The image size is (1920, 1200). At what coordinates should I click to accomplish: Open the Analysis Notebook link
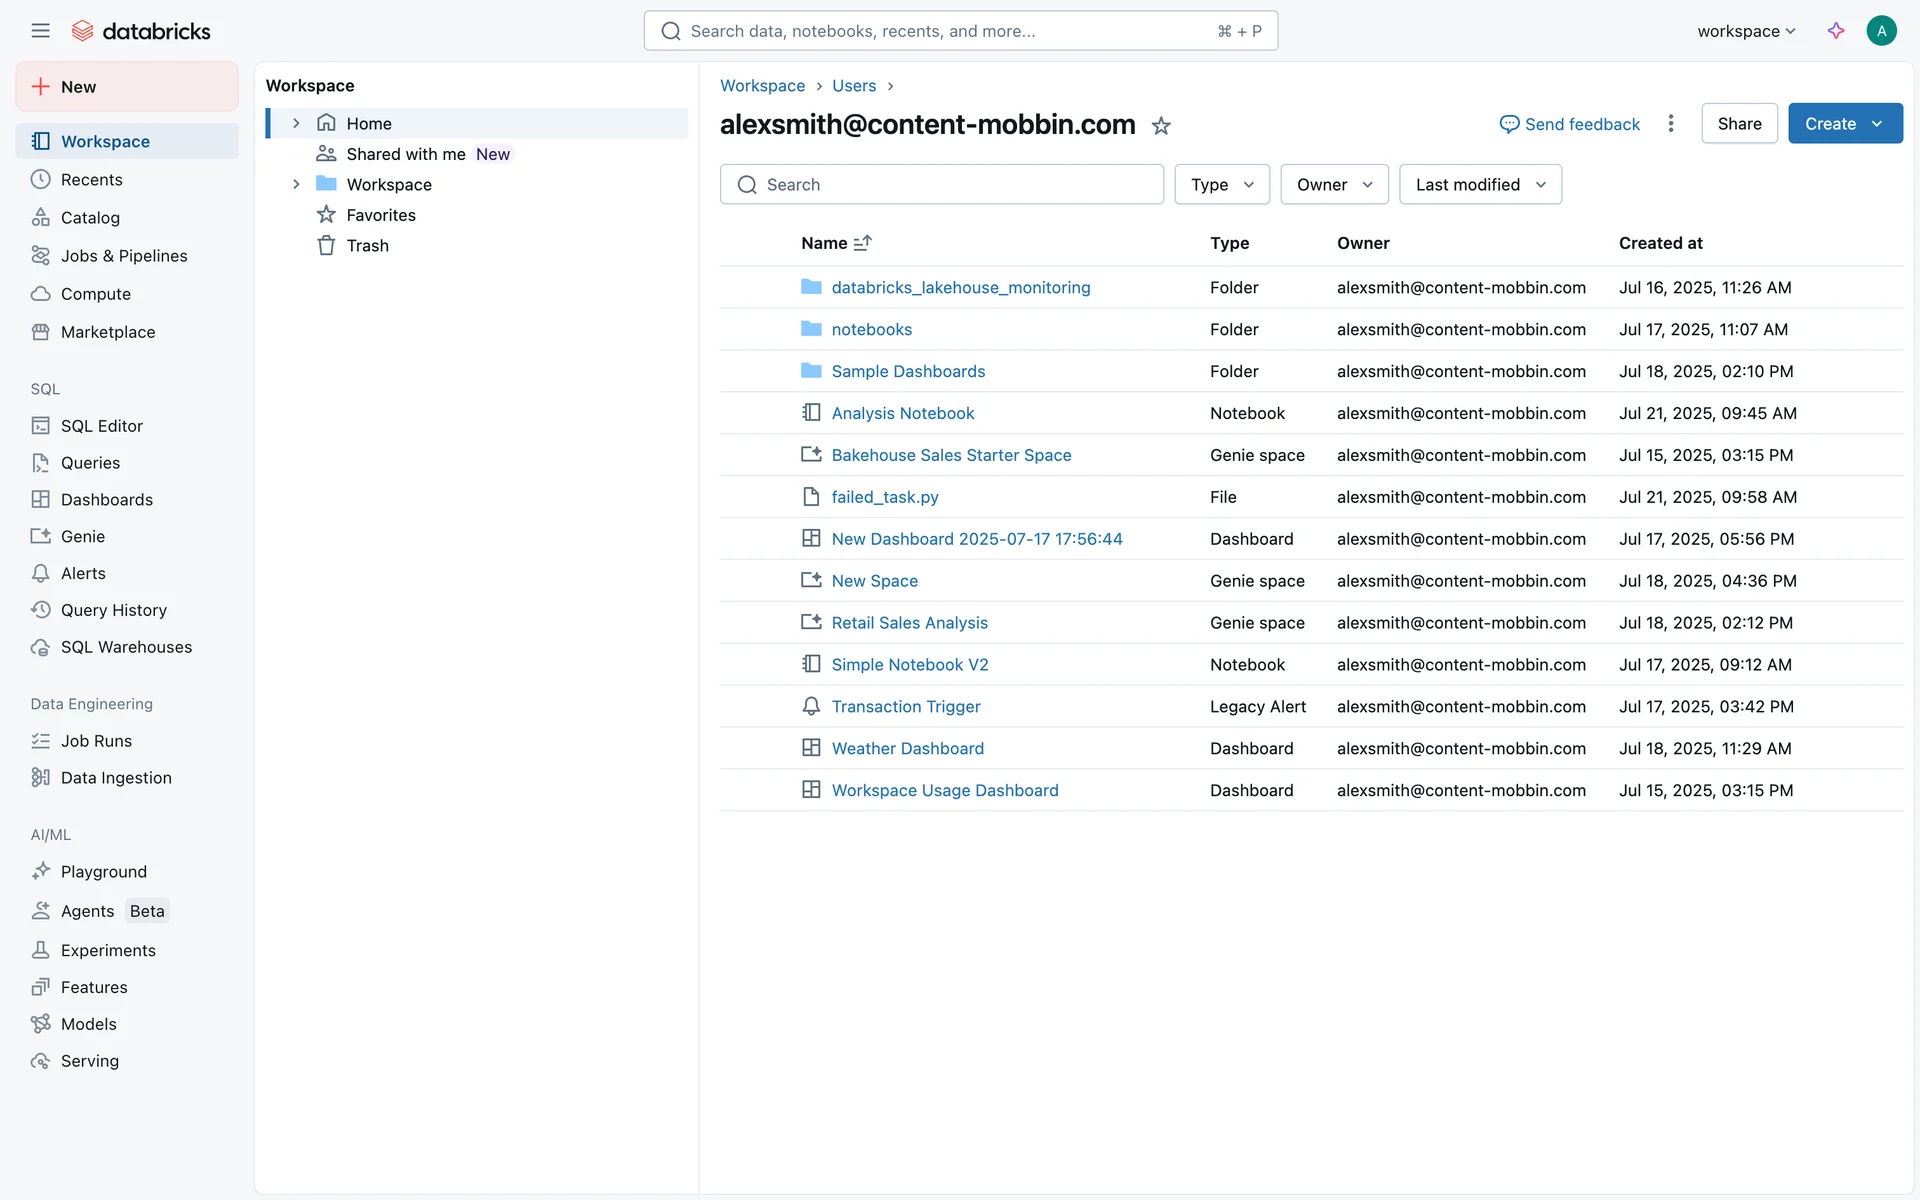tap(902, 413)
